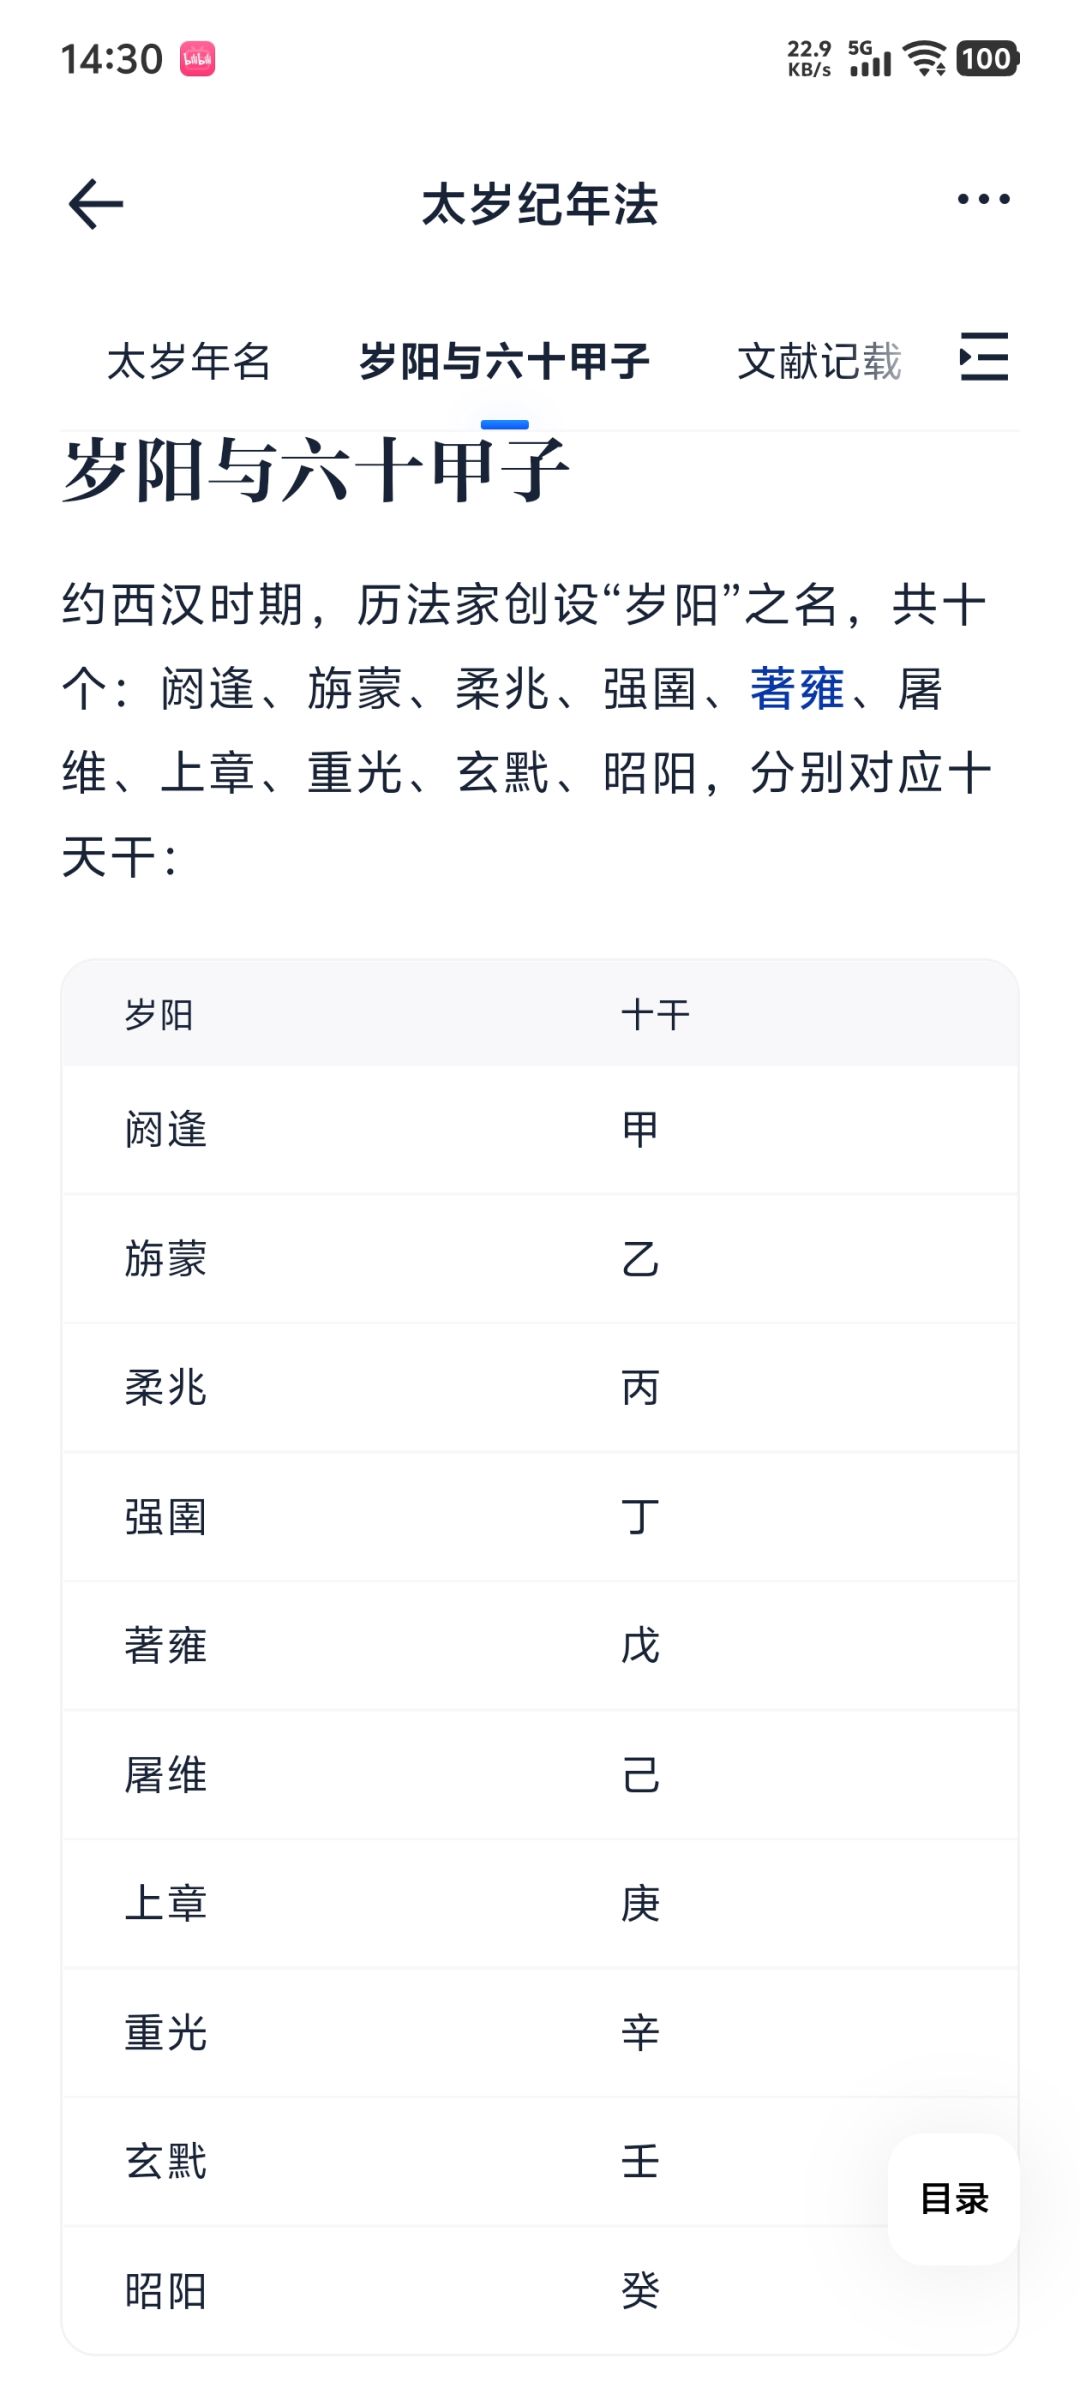Tap the back arrow icon

[x=96, y=204]
